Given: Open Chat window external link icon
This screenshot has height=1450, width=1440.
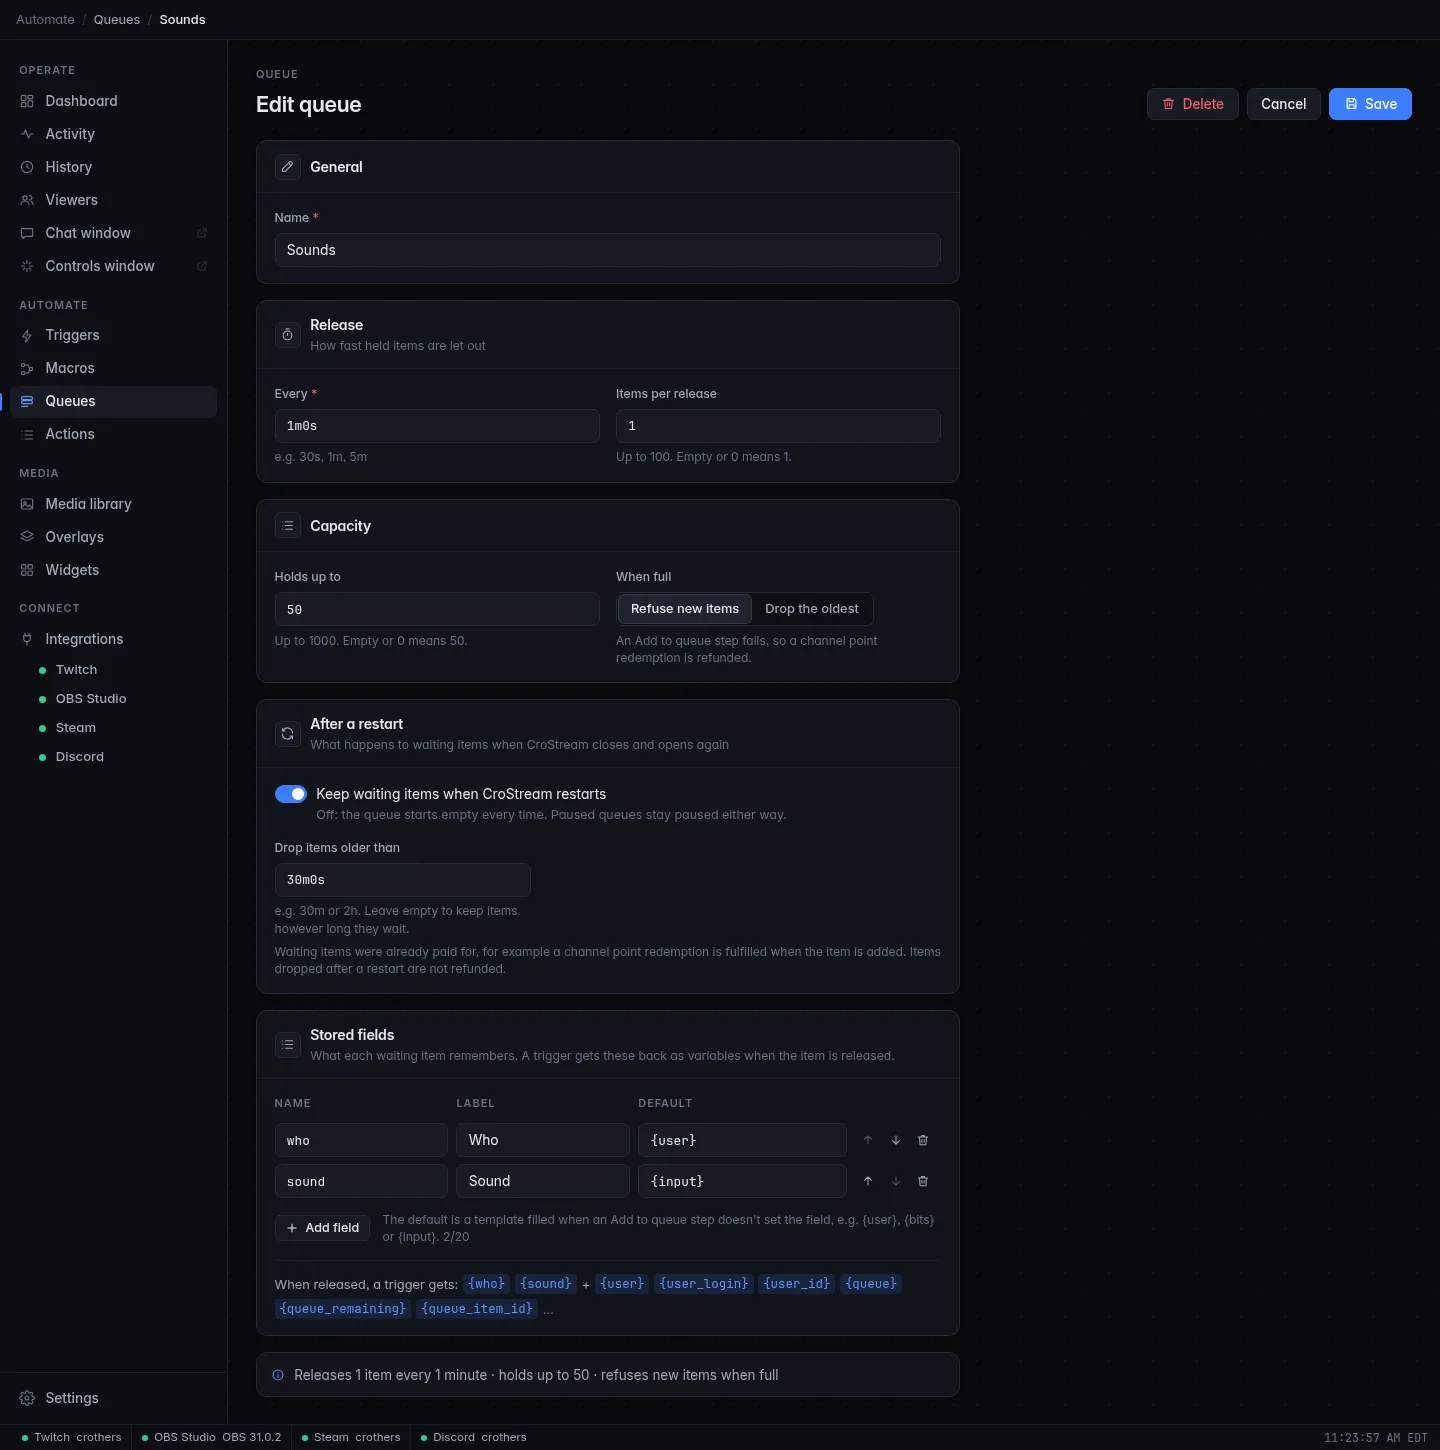Looking at the screenshot, I should click(x=202, y=233).
